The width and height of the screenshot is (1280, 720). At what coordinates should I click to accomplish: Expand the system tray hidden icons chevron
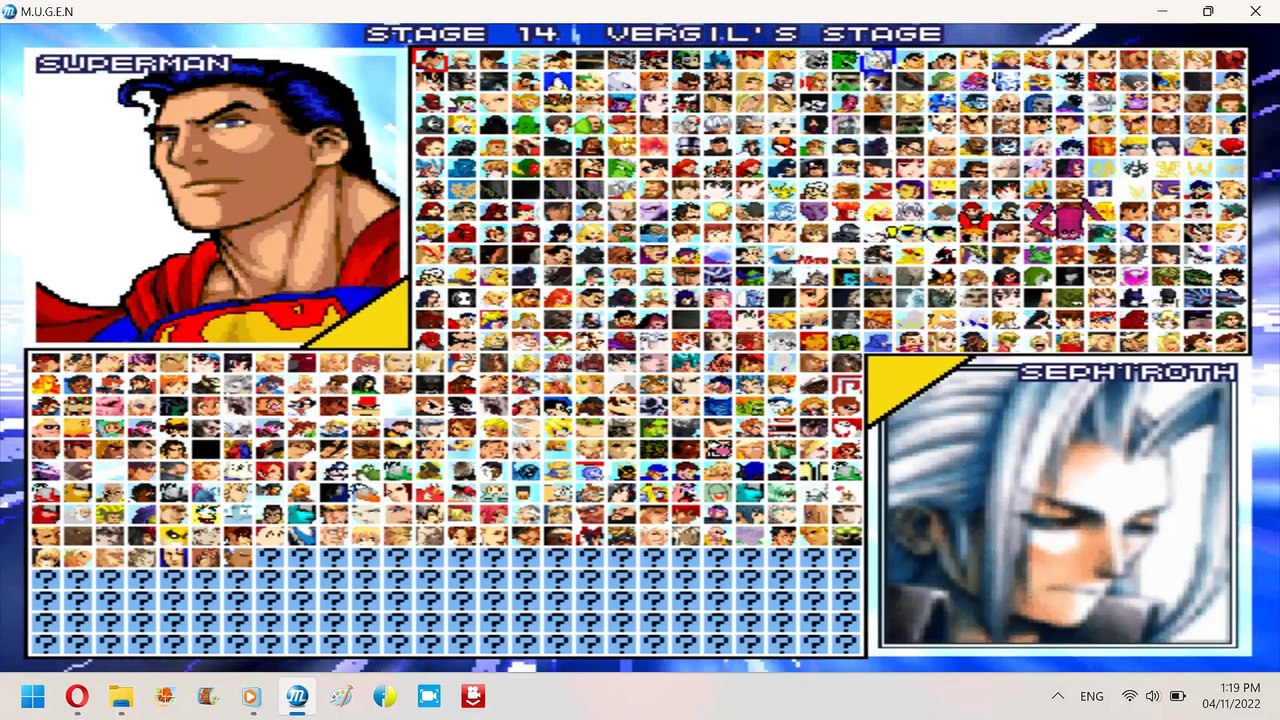[x=1057, y=696]
